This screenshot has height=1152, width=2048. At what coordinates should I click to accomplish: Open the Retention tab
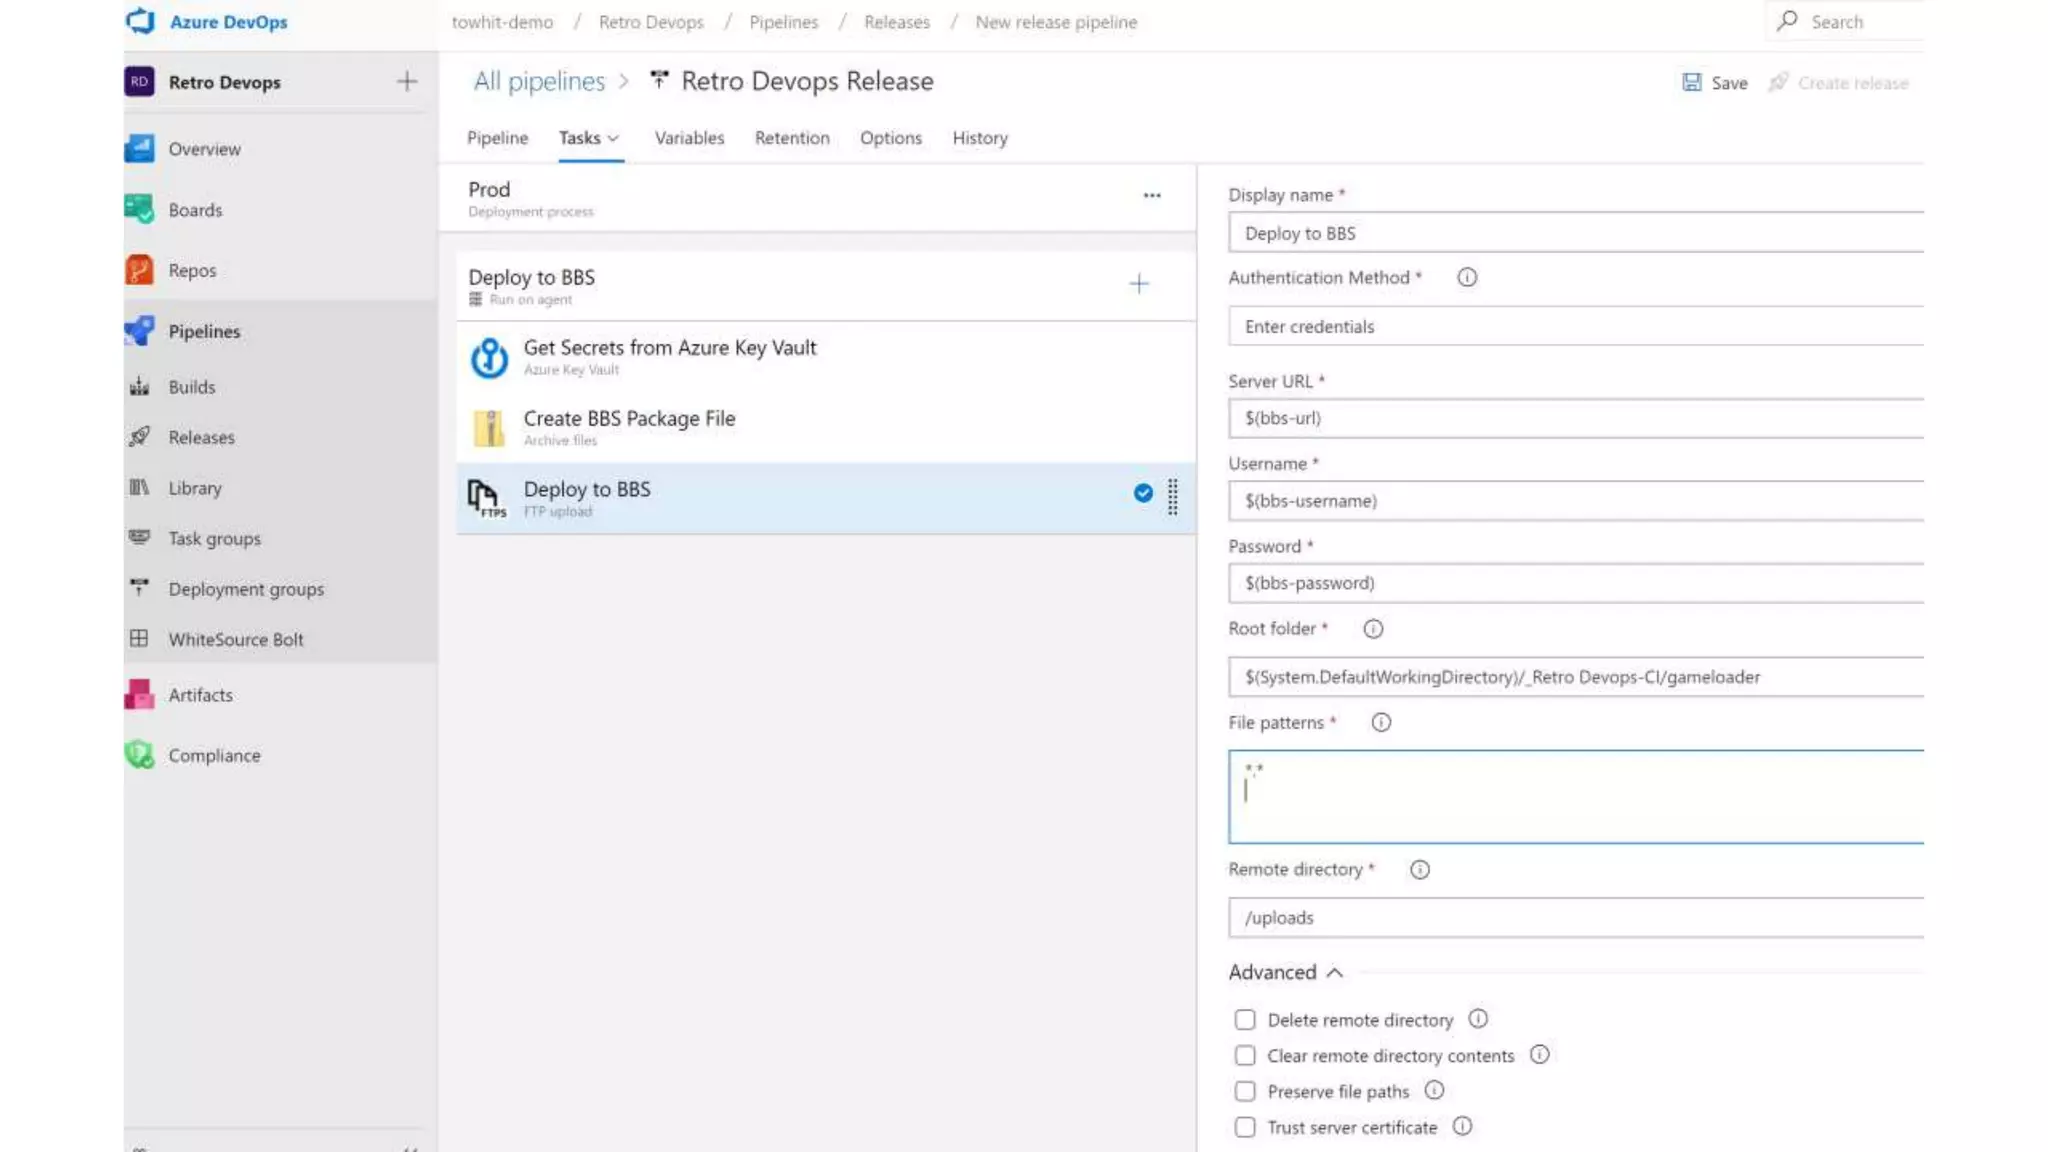pos(791,138)
